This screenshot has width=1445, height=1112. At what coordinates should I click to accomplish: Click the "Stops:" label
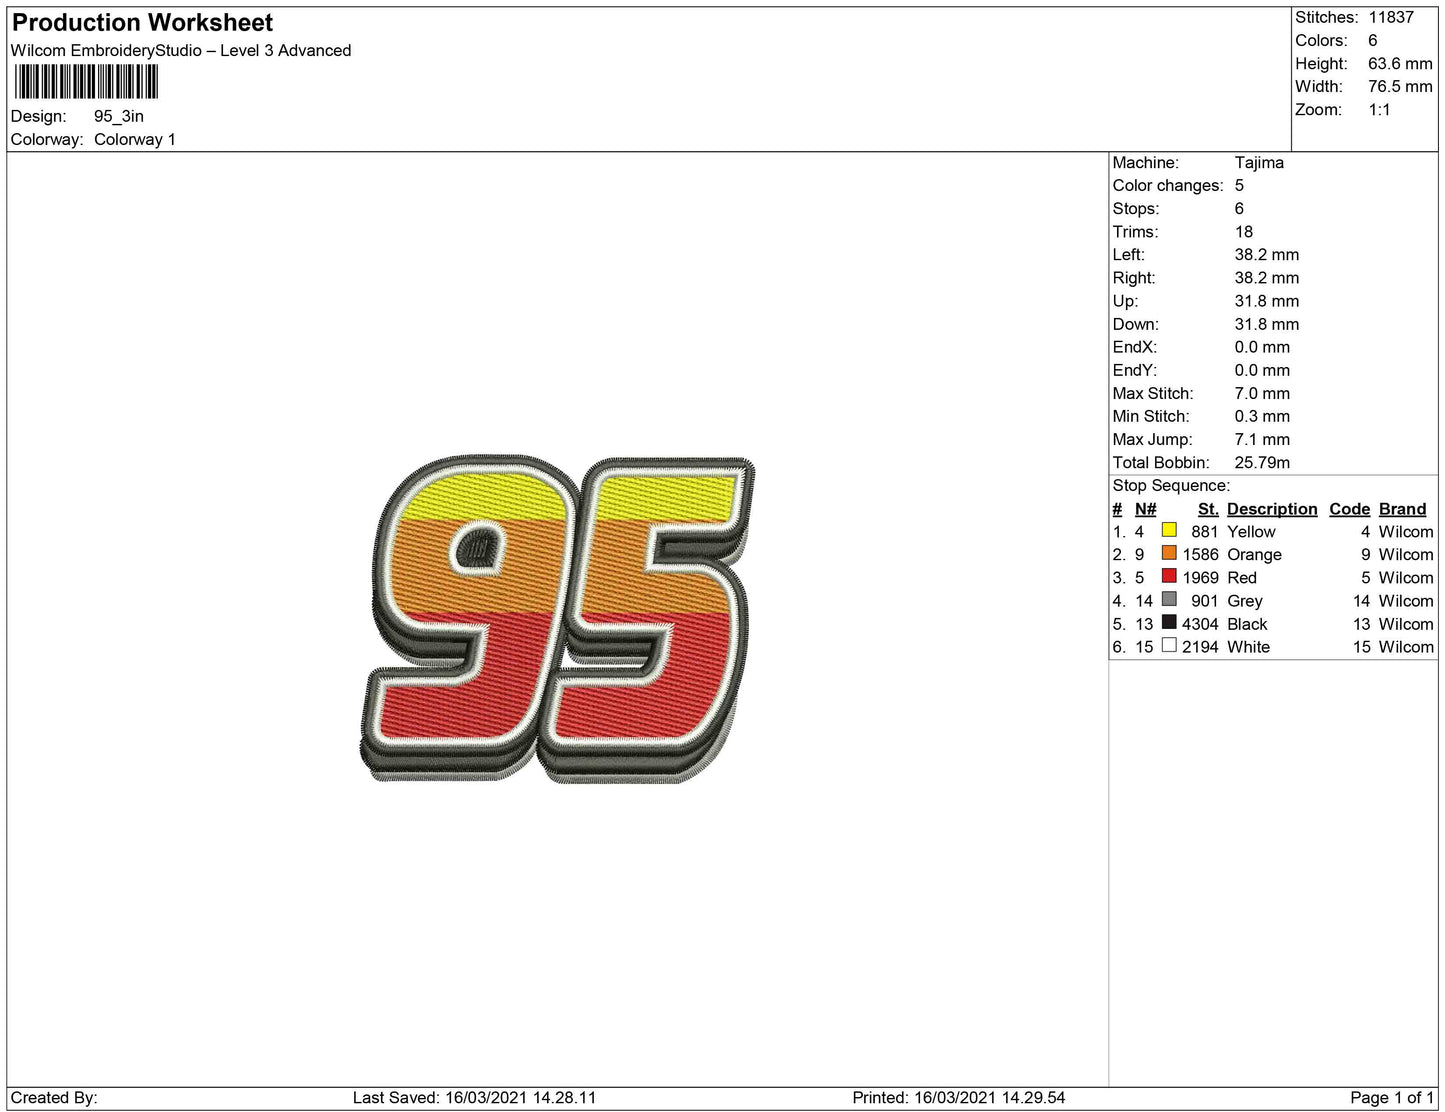(x=1136, y=209)
